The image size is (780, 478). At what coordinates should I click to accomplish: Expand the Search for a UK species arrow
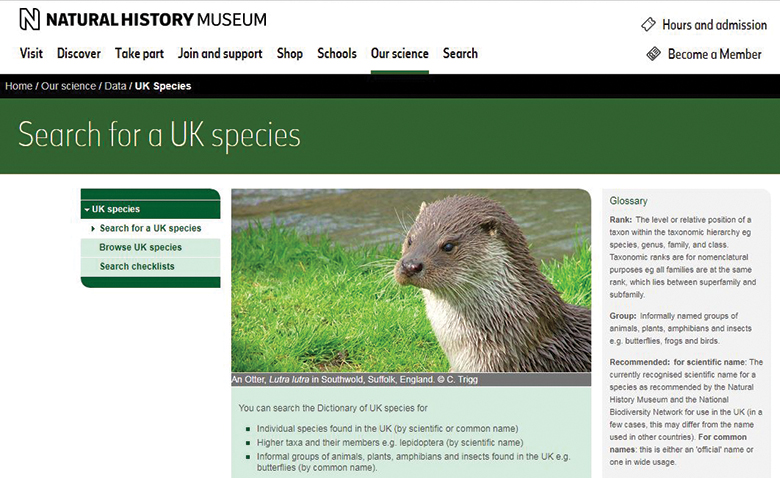pyautogui.click(x=92, y=229)
